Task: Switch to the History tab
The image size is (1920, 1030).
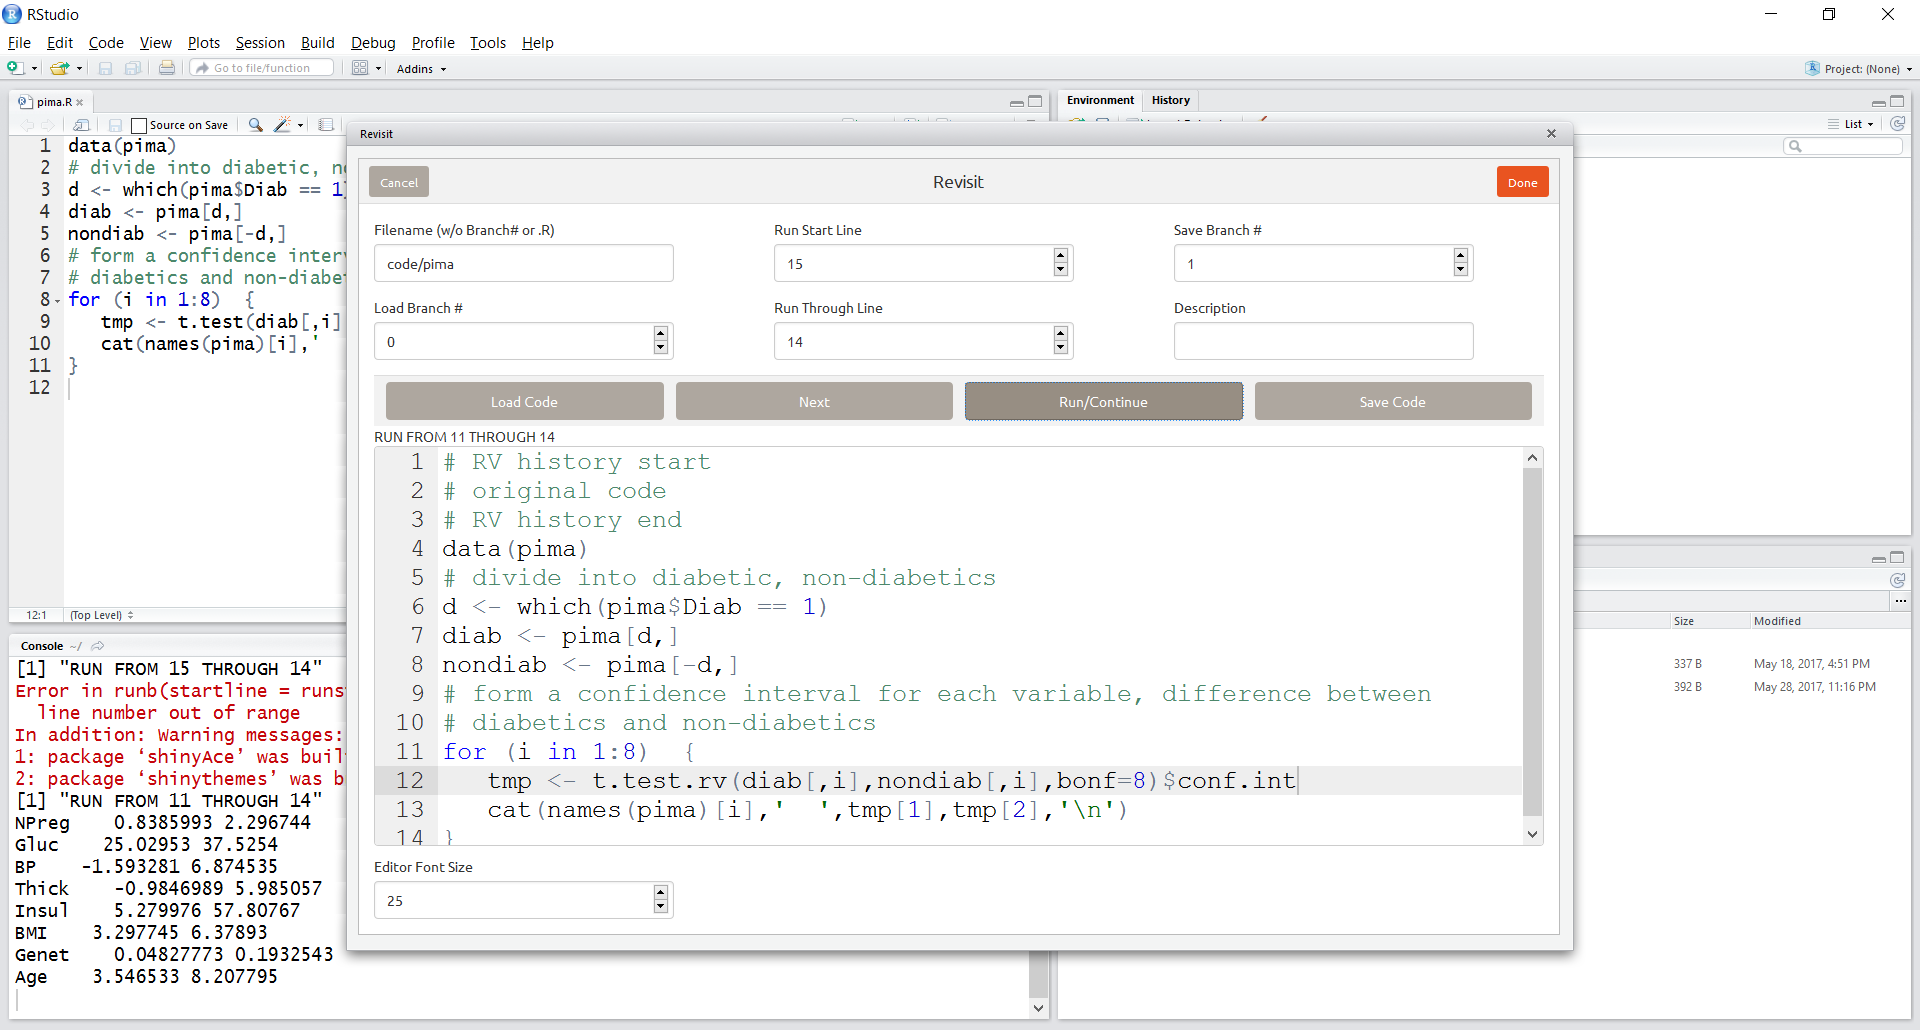Action: pos(1170,100)
